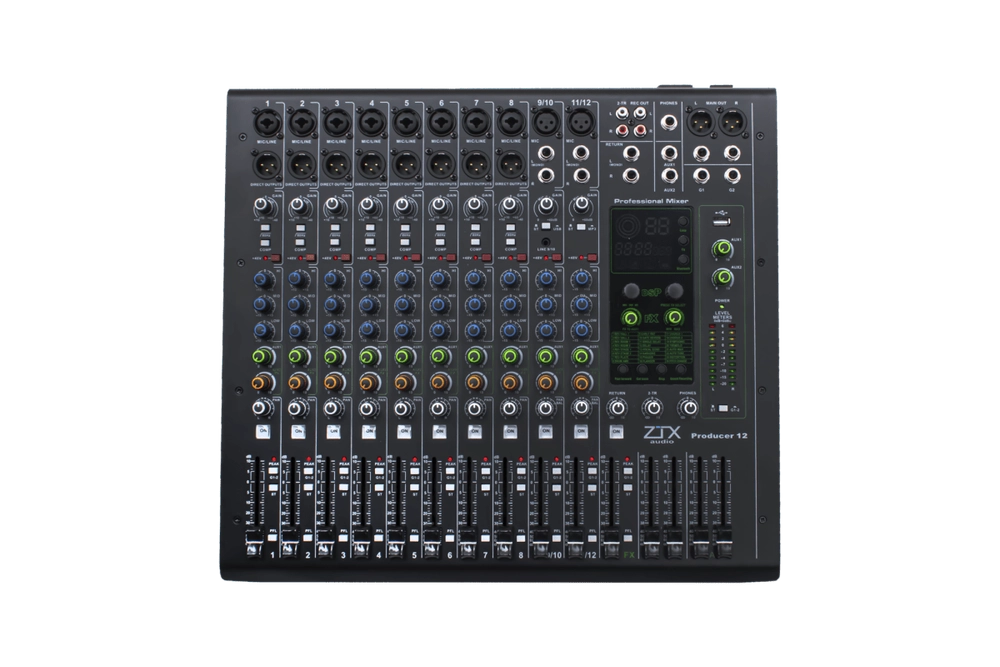Click the channel 9/10 MIC XLR input
The height and width of the screenshot is (667, 1000).
(x=545, y=121)
